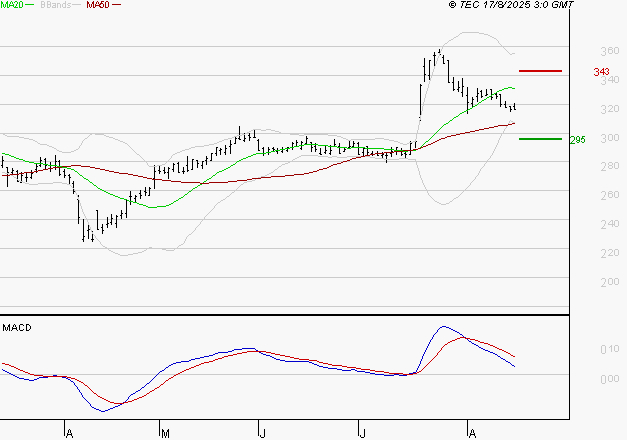The height and width of the screenshot is (440, 627).
Task: Click the last A month tick on time axis
Action: 472,433
